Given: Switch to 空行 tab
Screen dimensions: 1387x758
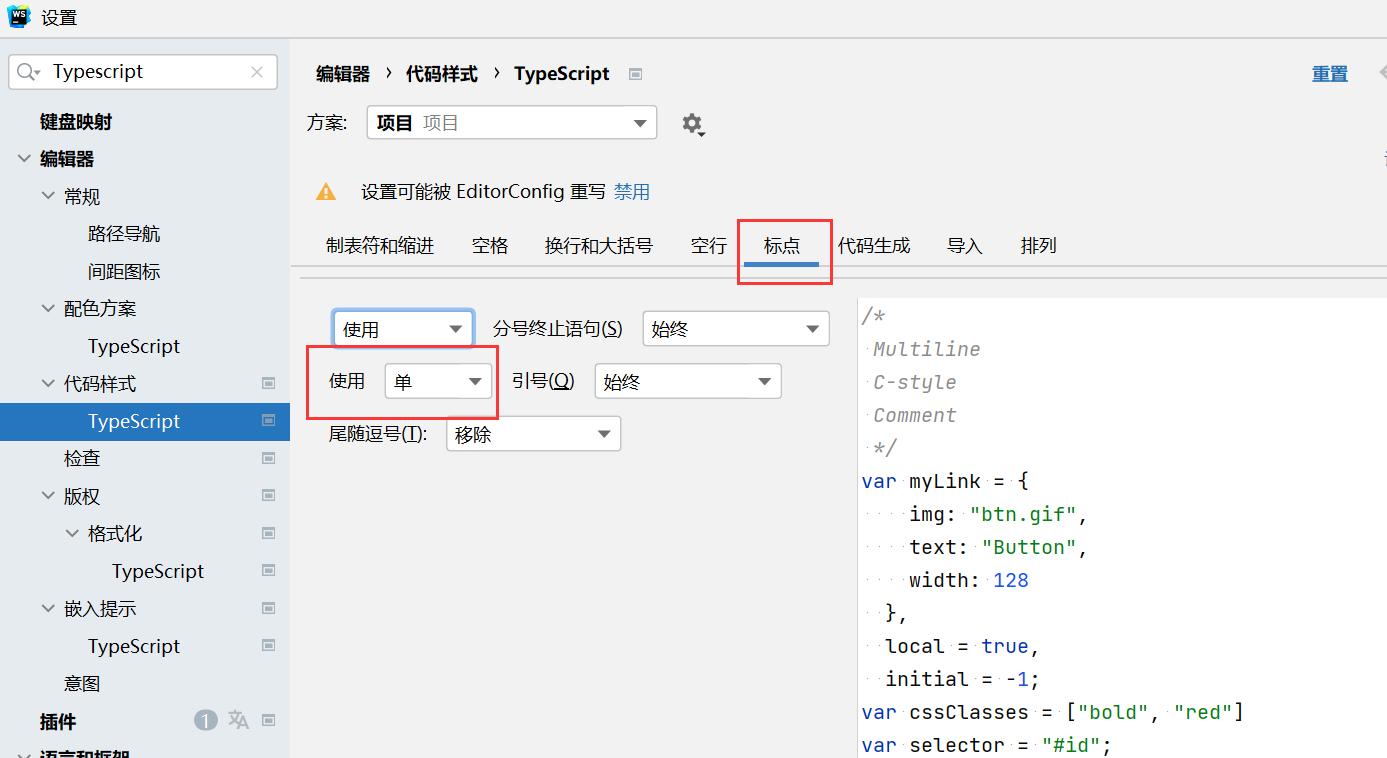Looking at the screenshot, I should pyautogui.click(x=709, y=246).
